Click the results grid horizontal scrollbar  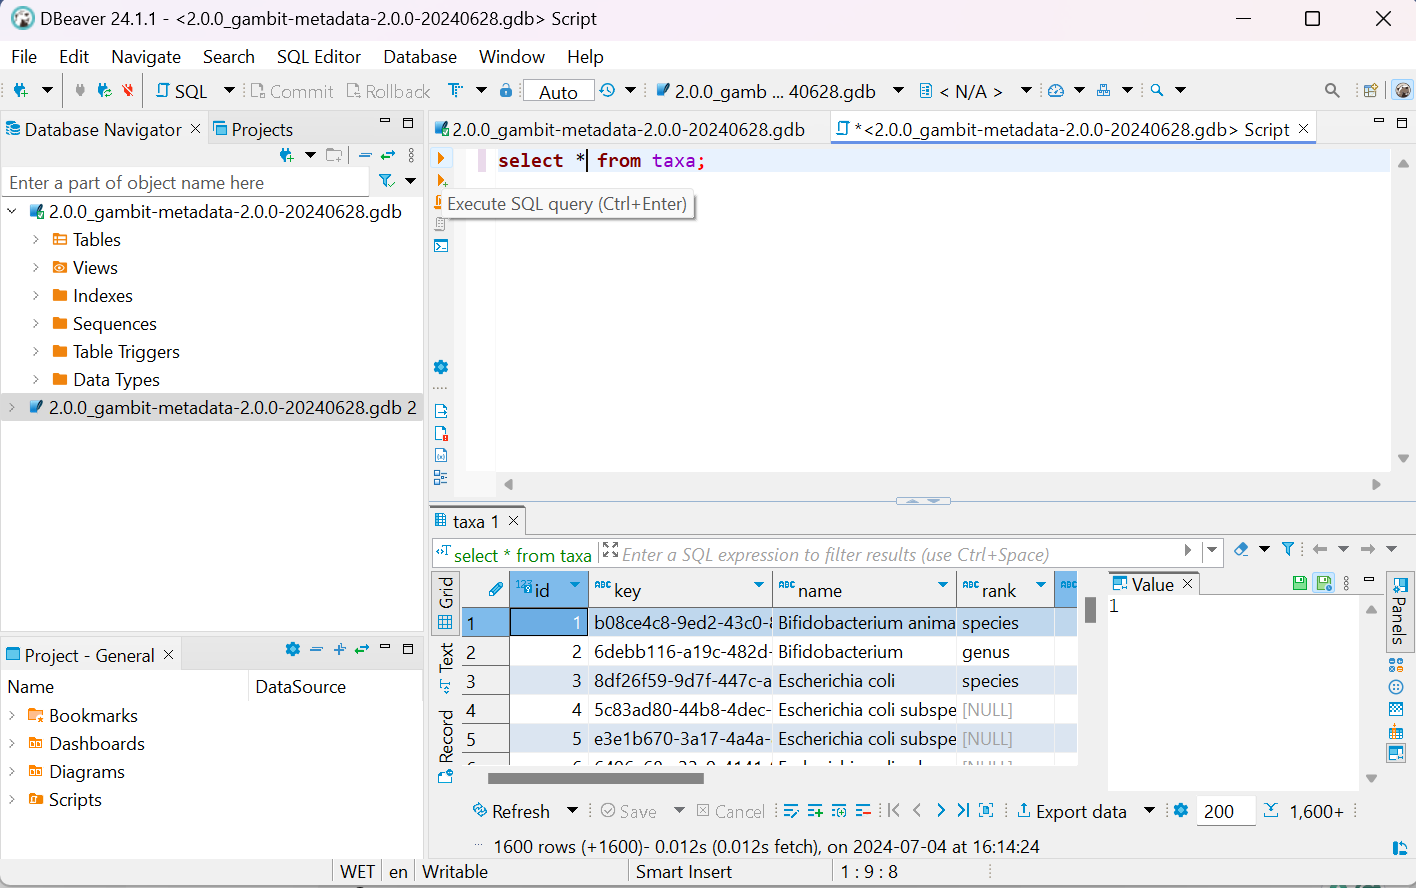[x=595, y=778]
